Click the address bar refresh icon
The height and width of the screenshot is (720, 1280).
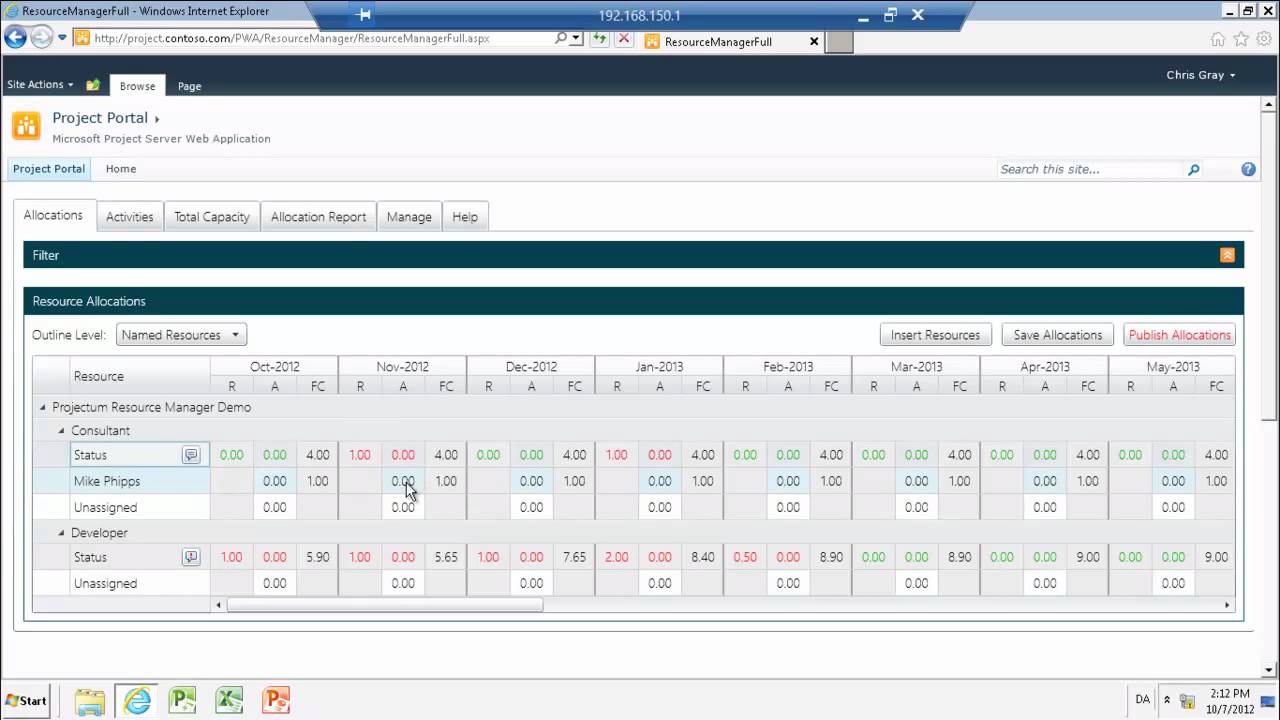[x=599, y=38]
